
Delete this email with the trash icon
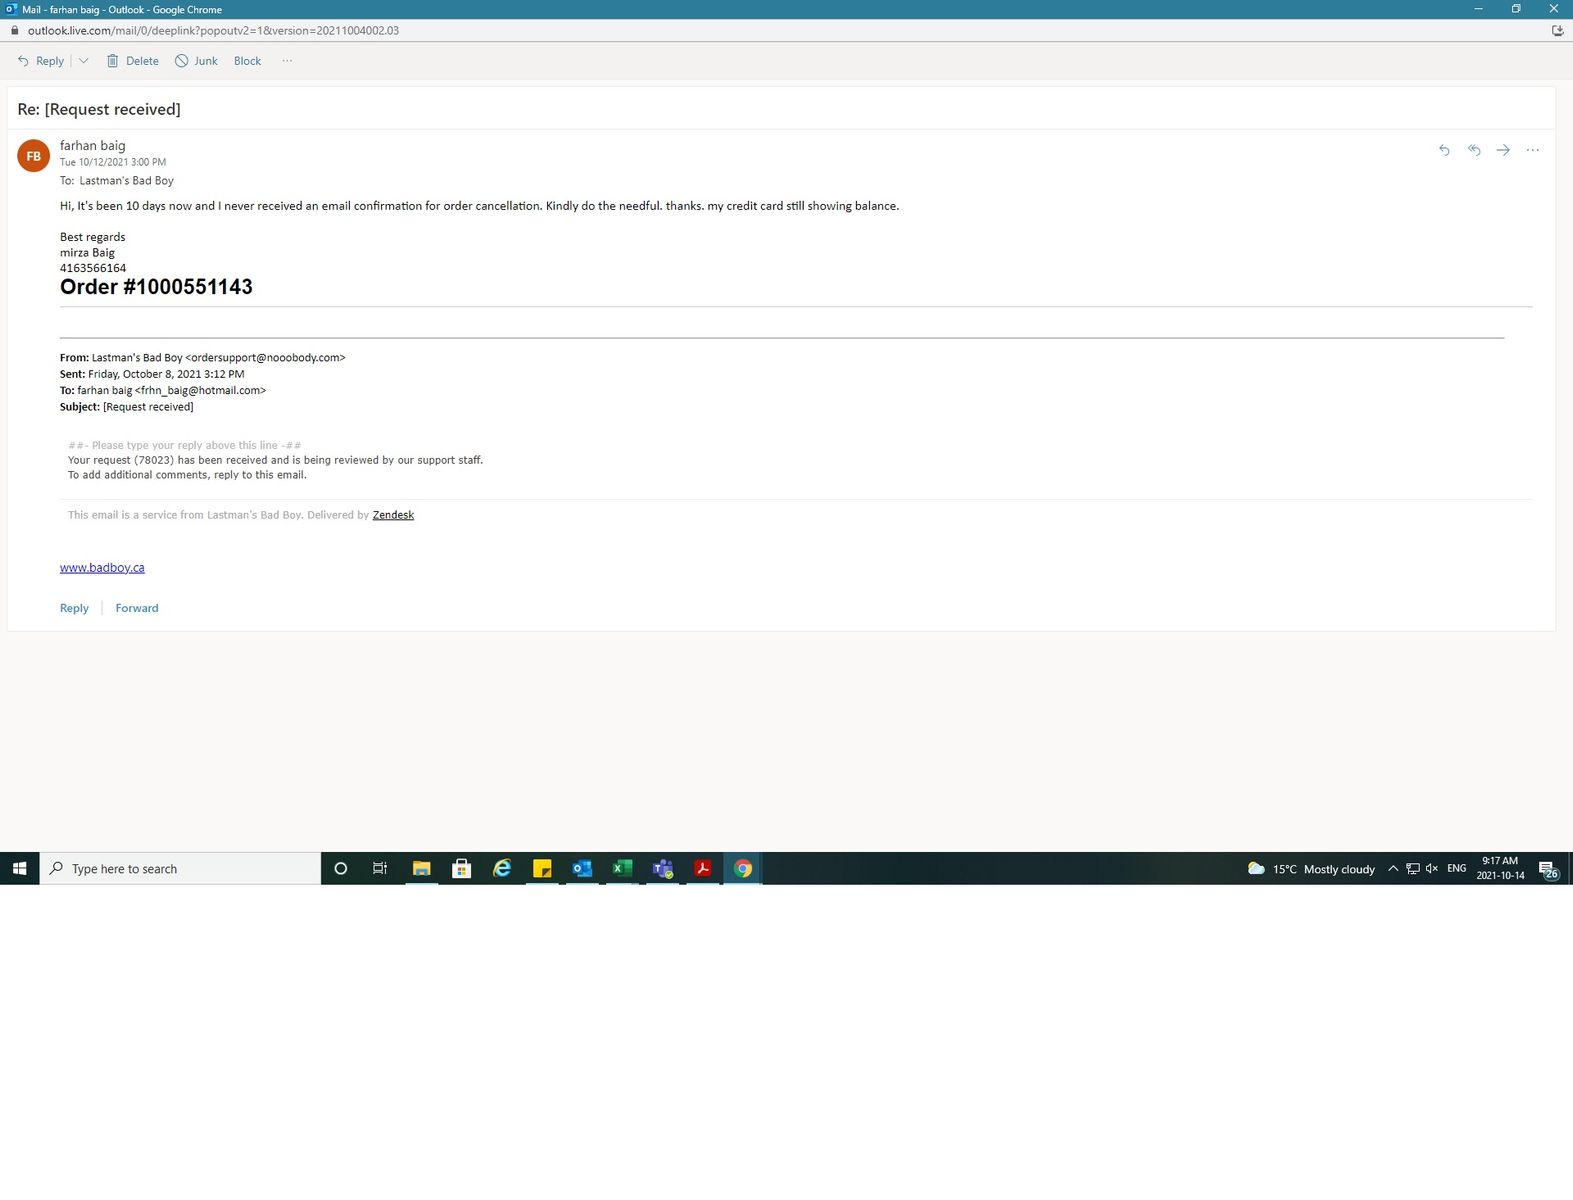click(132, 61)
